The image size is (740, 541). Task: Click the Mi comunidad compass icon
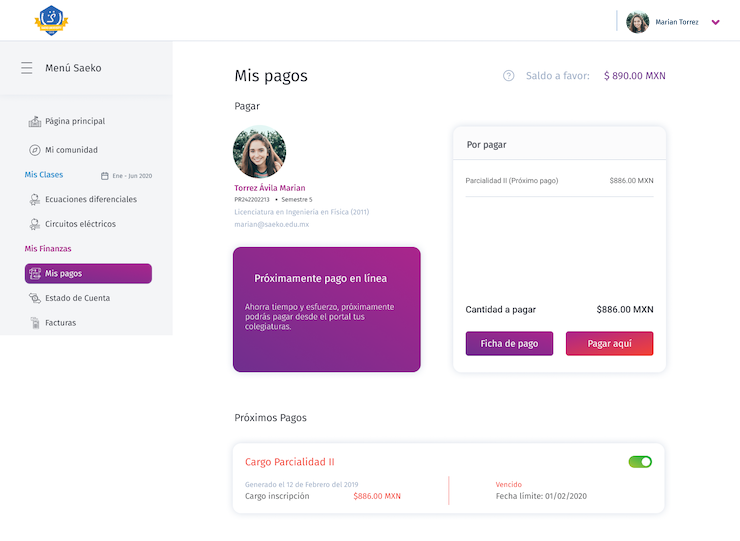point(34,150)
